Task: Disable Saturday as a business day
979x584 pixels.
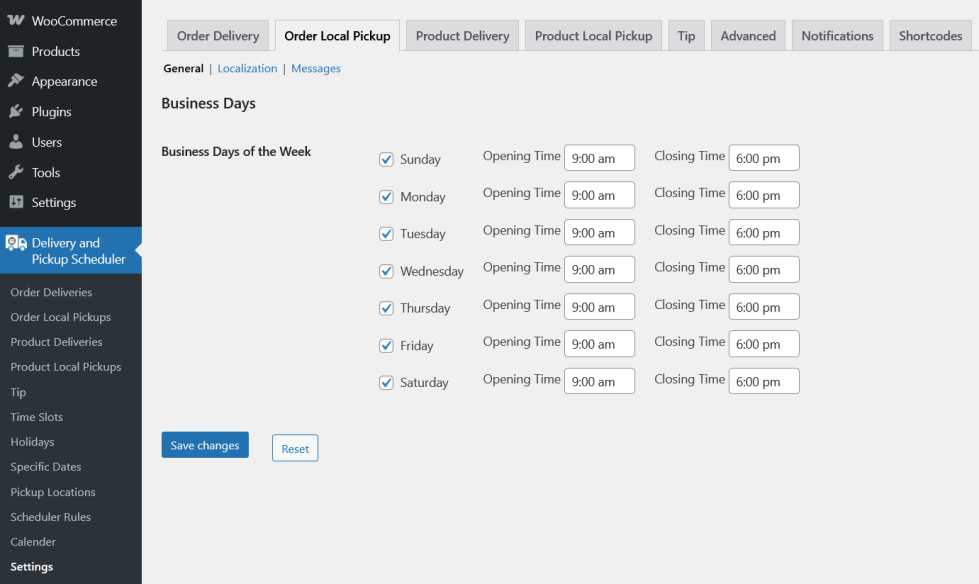Action: pos(386,382)
